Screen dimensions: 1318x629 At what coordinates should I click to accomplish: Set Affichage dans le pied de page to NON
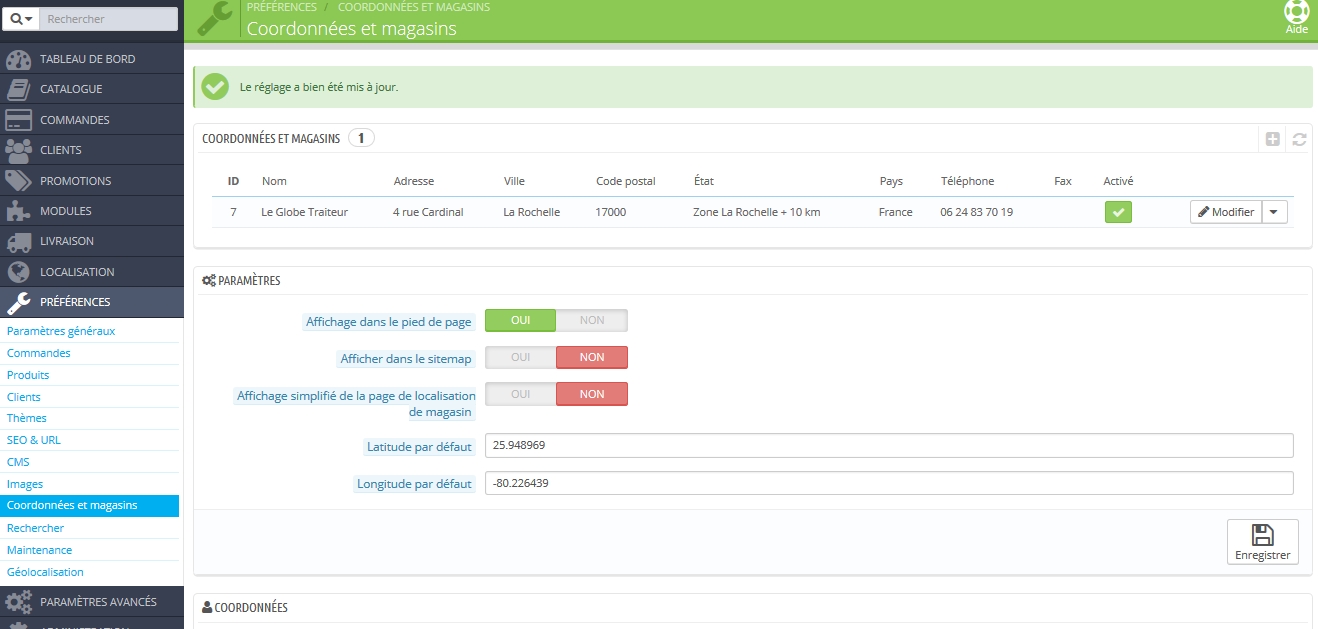592,321
